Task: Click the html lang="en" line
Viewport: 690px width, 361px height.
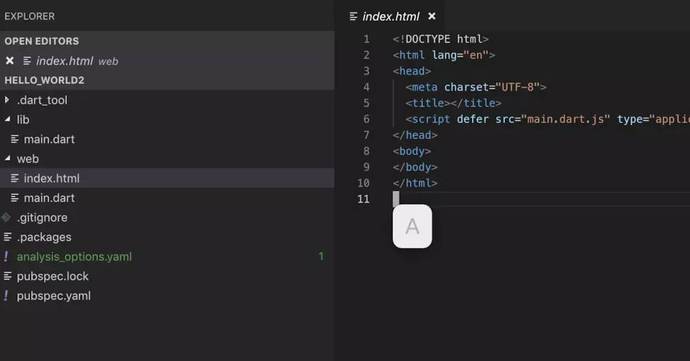Action: [444, 55]
